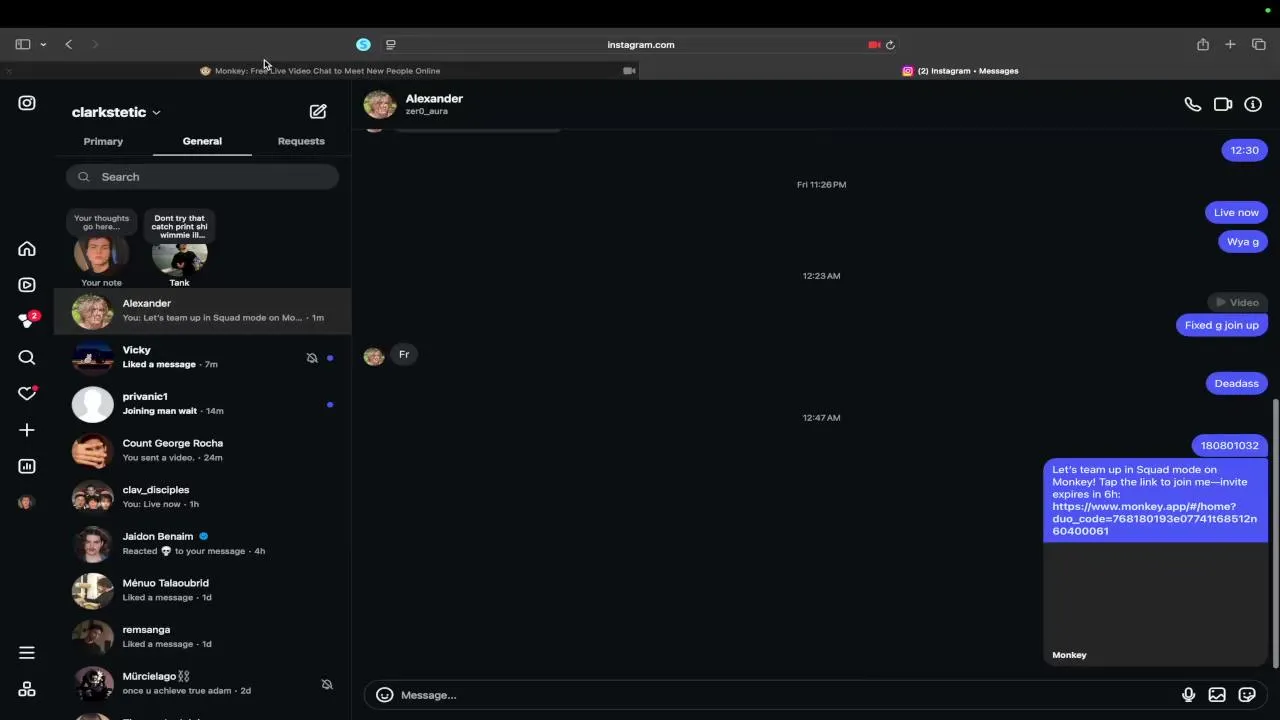
Task: Open the Dashboard chart icon in sidebar
Action: [x=27, y=466]
